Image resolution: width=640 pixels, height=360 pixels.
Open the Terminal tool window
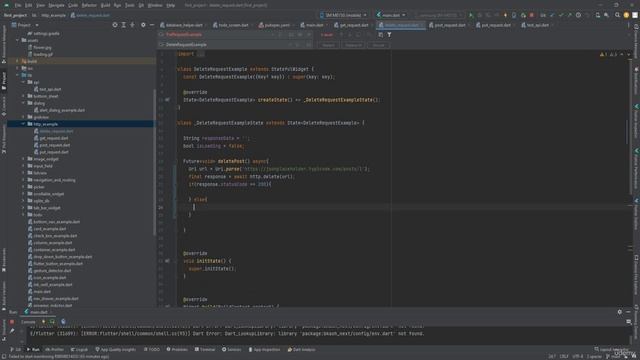tap(205, 349)
